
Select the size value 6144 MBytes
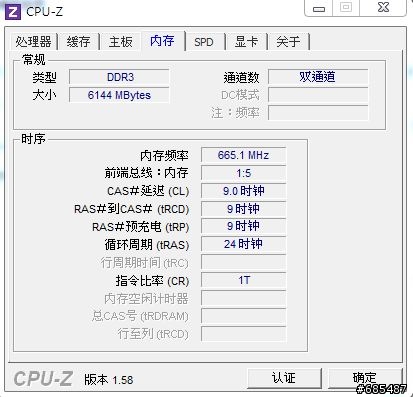click(119, 95)
